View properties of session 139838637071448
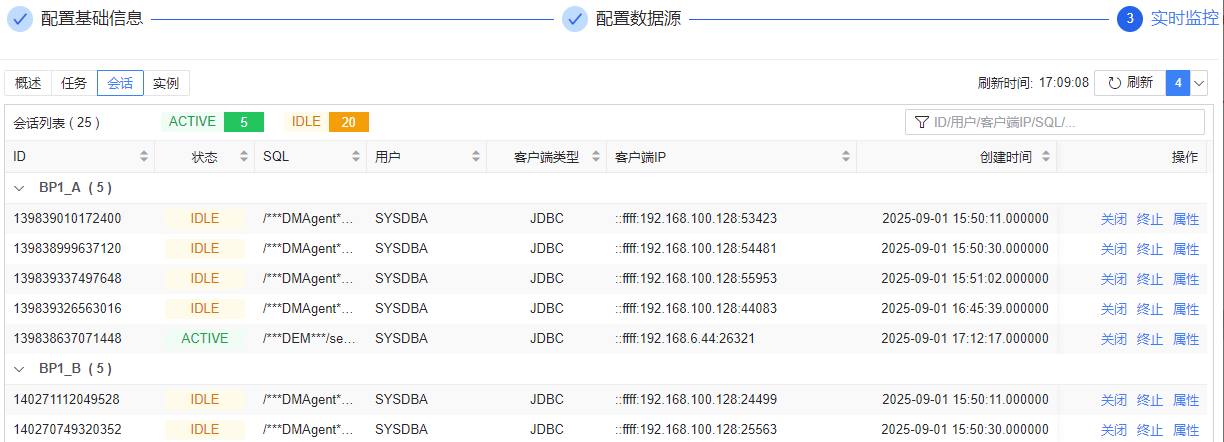 [1186, 339]
